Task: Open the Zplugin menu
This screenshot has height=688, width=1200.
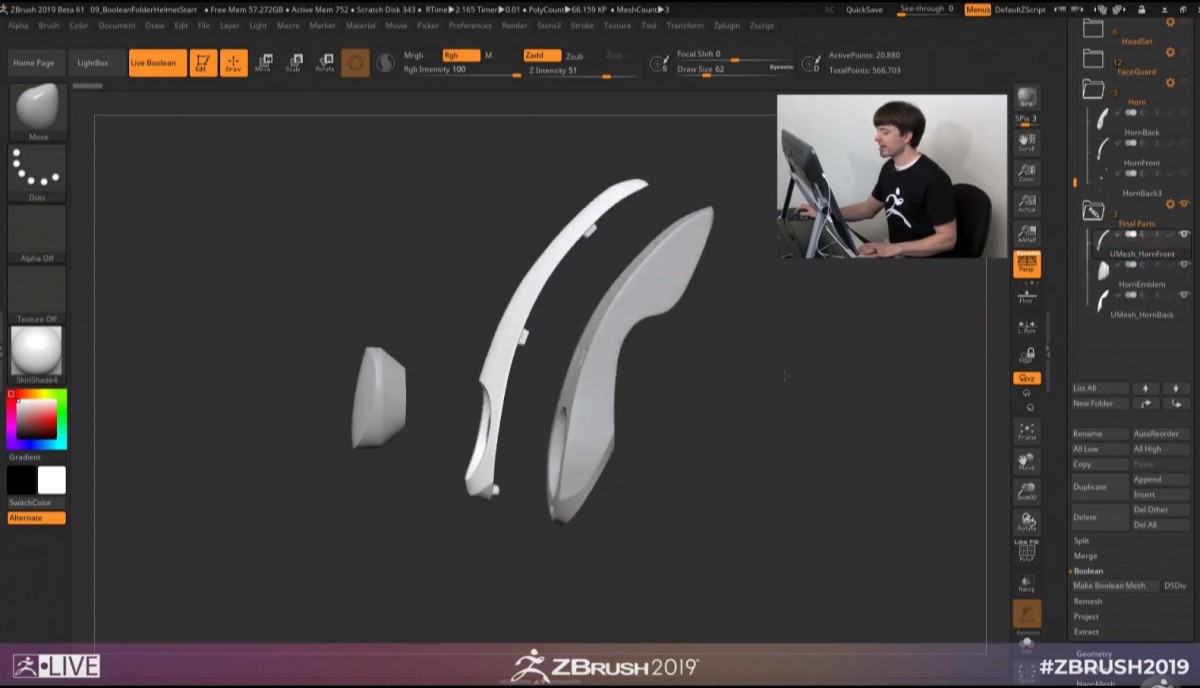Action: [727, 25]
